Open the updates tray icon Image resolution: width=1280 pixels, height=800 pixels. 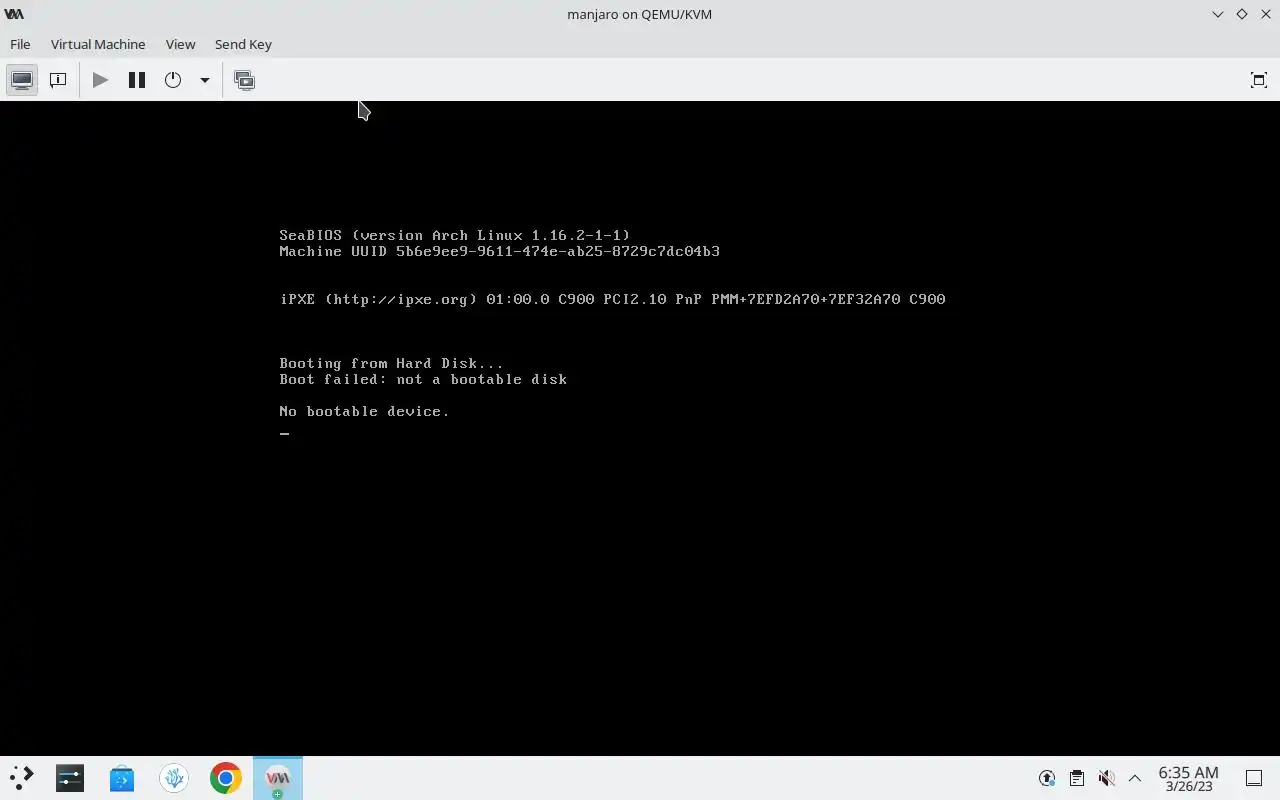1047,778
